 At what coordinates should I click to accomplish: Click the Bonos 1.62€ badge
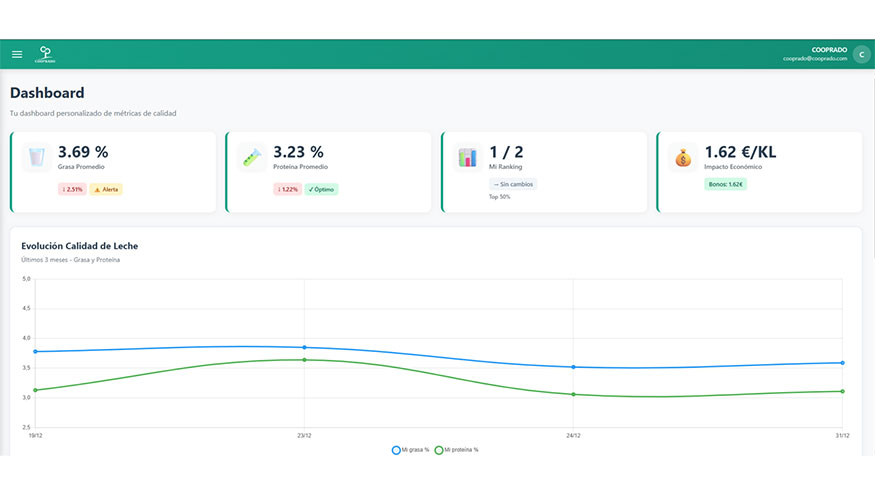click(725, 184)
